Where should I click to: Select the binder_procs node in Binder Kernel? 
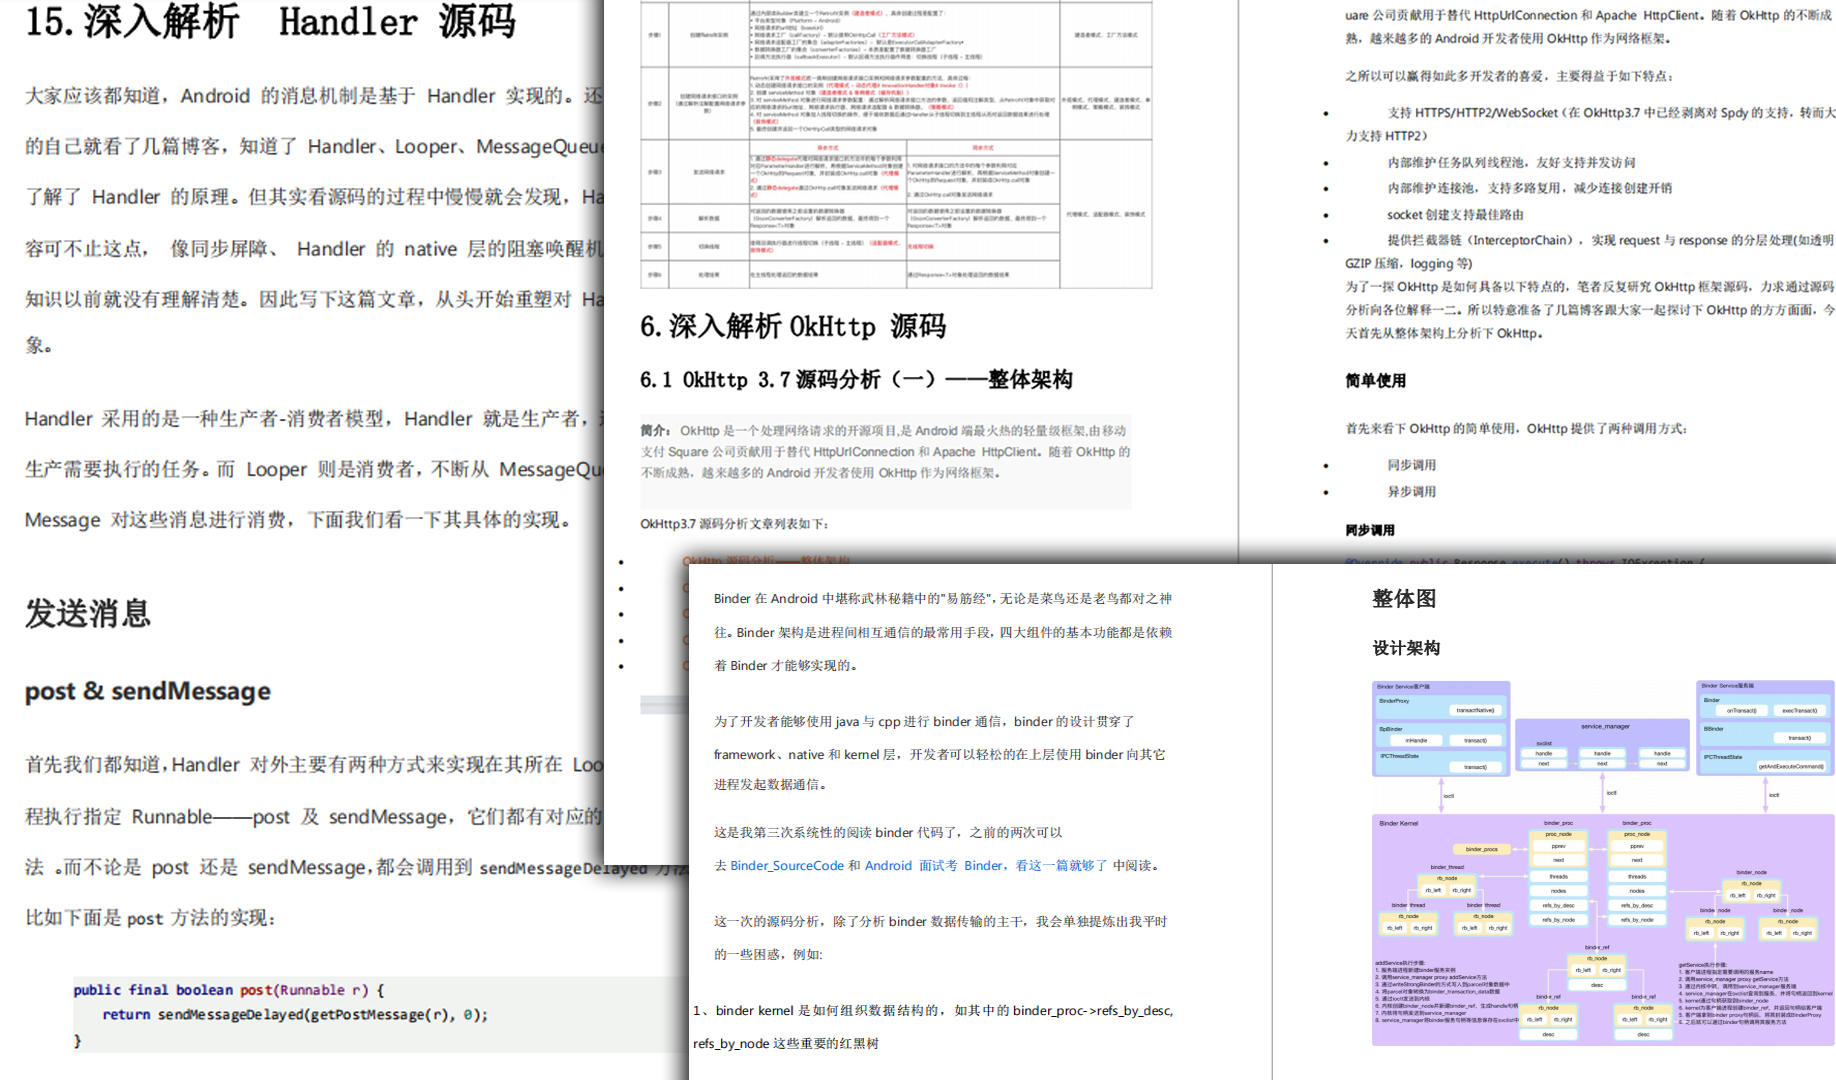pyautogui.click(x=1482, y=849)
